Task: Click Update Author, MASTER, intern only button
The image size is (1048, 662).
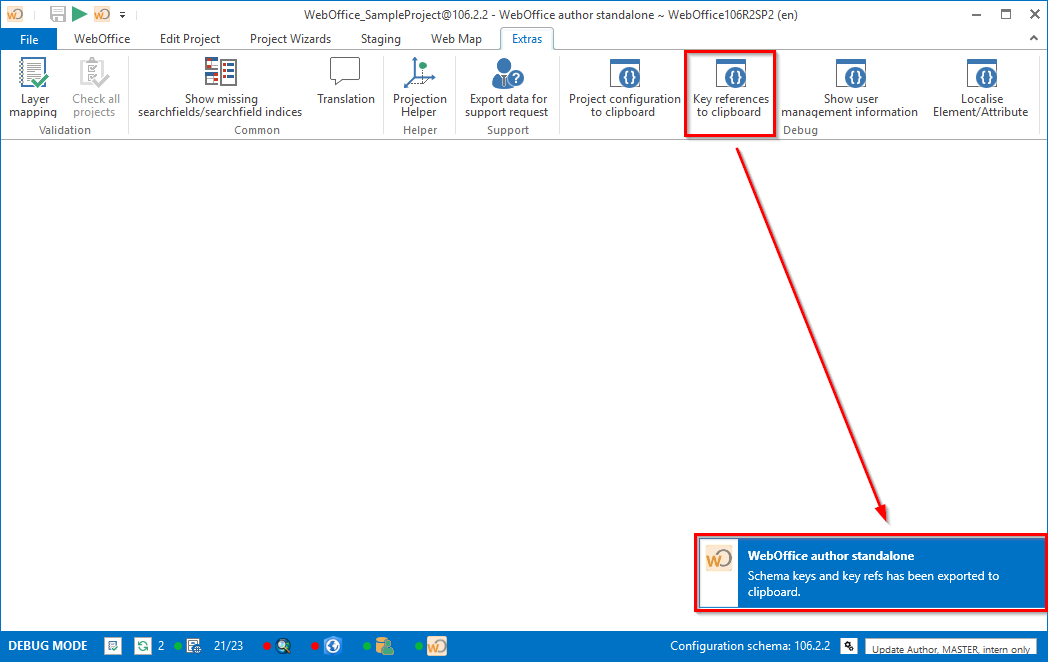Action: (x=950, y=648)
